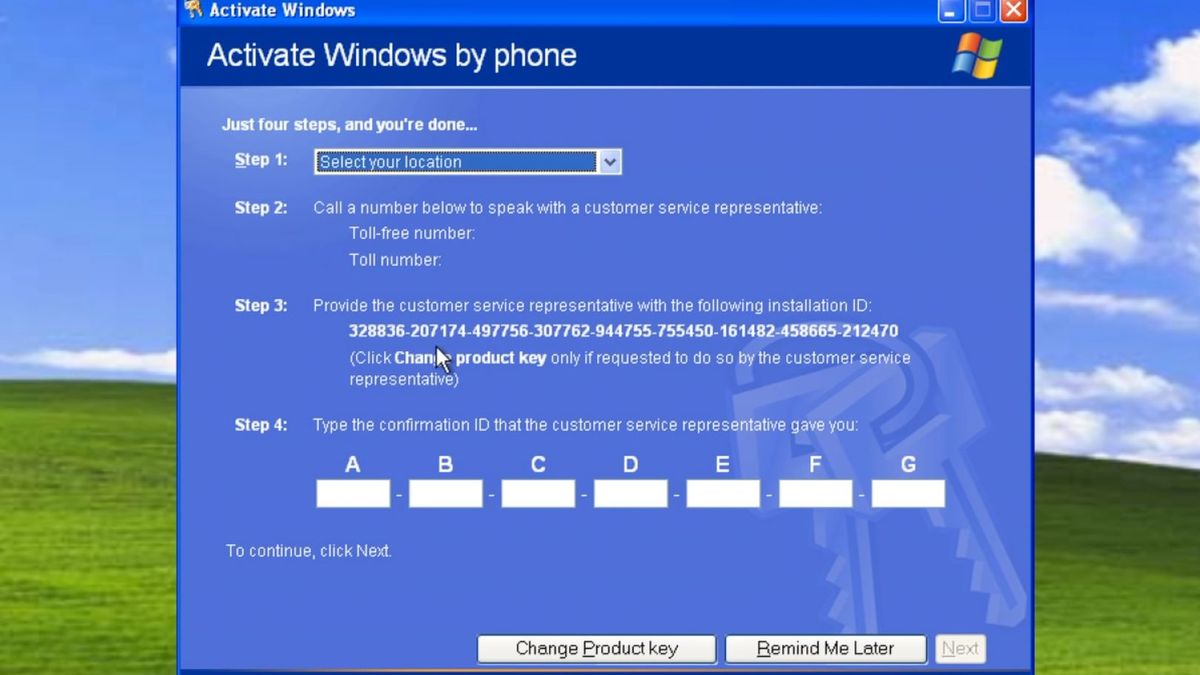Minimize the Activate Windows dialog
The height and width of the screenshot is (675, 1200).
coord(951,11)
